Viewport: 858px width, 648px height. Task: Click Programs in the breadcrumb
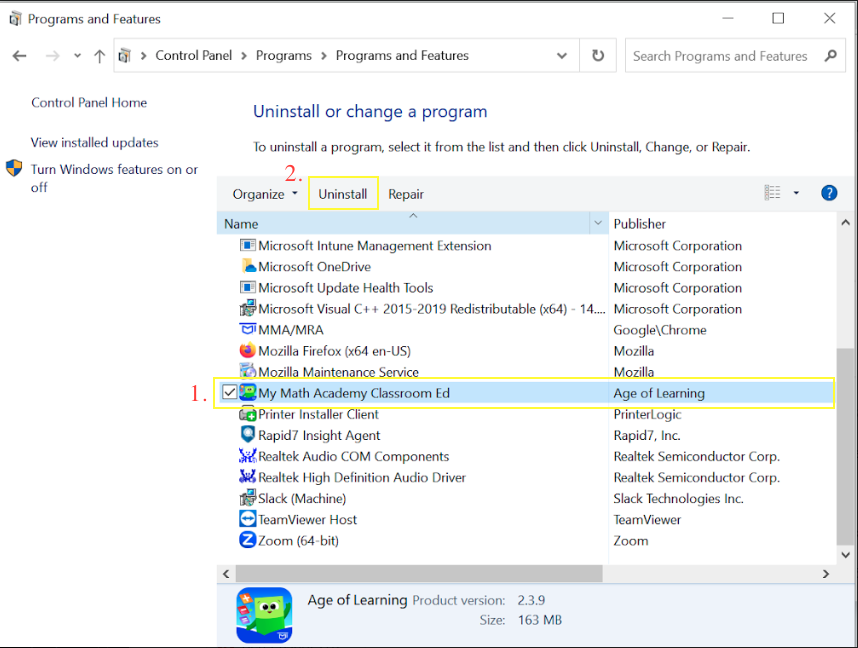283,55
